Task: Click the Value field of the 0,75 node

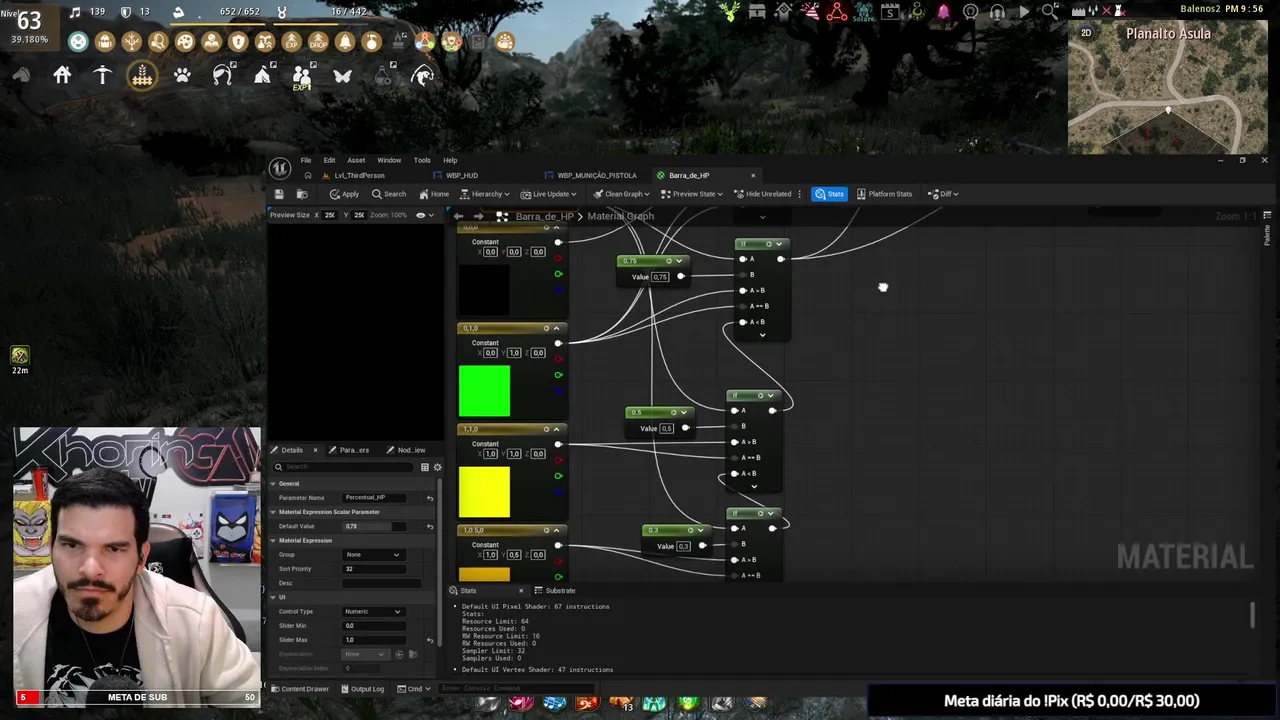Action: pyautogui.click(x=660, y=277)
